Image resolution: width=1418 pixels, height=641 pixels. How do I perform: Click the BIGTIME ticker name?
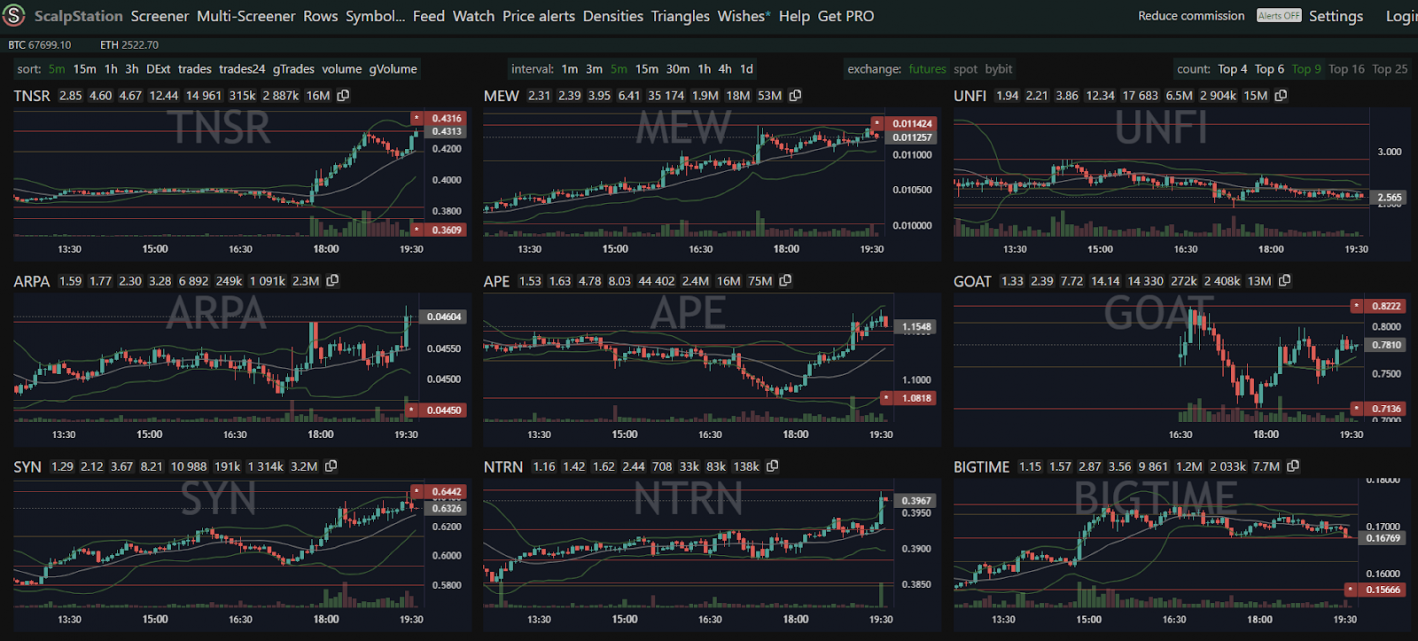pos(982,467)
